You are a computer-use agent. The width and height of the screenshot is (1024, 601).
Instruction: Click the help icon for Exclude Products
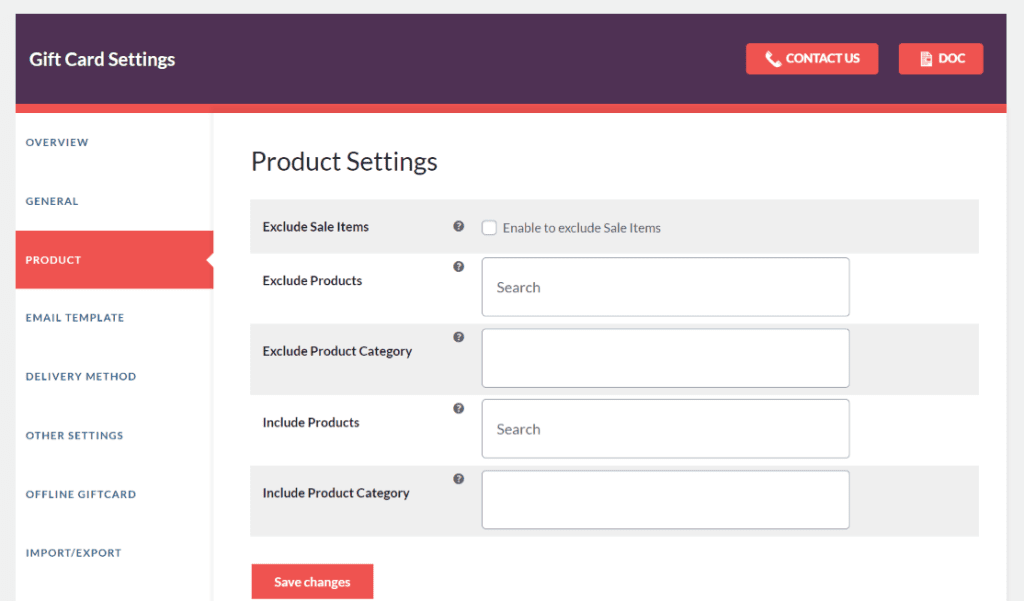[x=458, y=267]
